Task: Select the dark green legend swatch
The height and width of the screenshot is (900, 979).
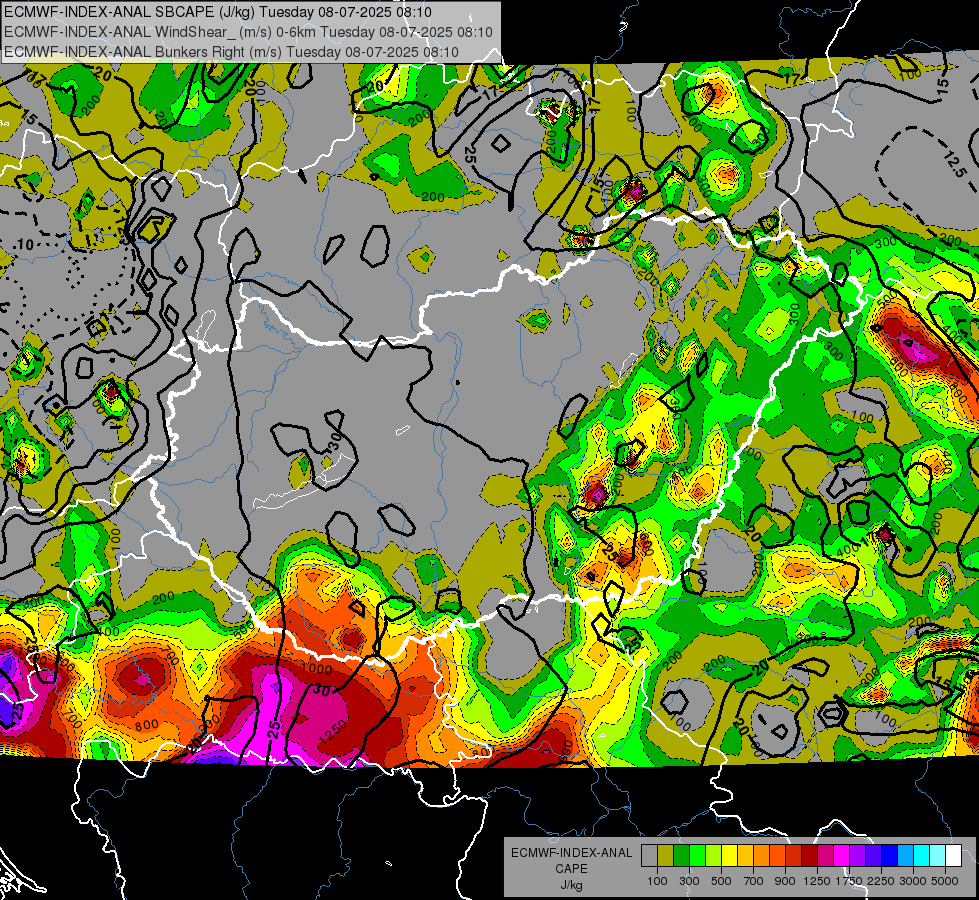Action: [681, 855]
